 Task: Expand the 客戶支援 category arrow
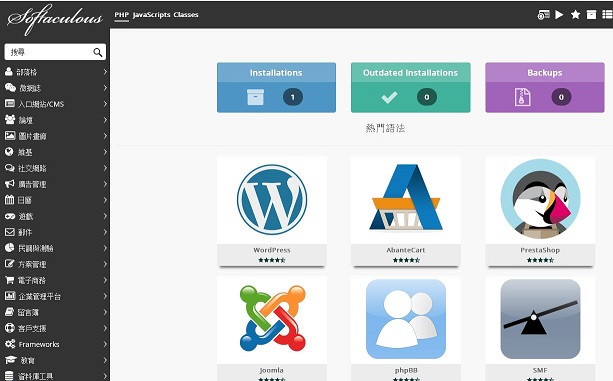tap(105, 328)
